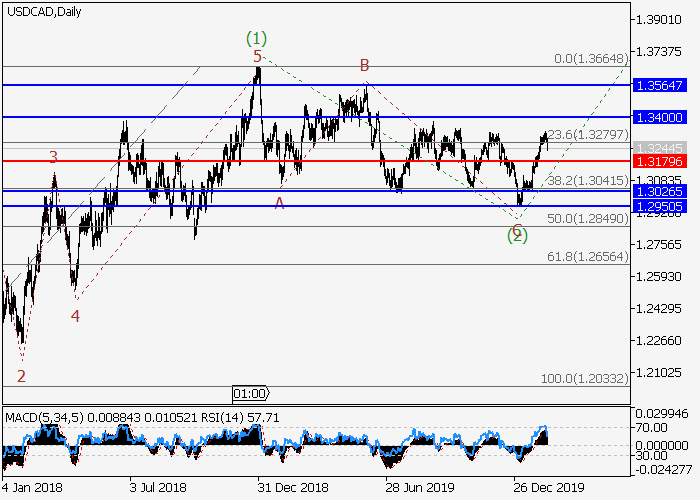This screenshot has height=500, width=700.
Task: Select the wave 4 label
Action: click(x=75, y=316)
